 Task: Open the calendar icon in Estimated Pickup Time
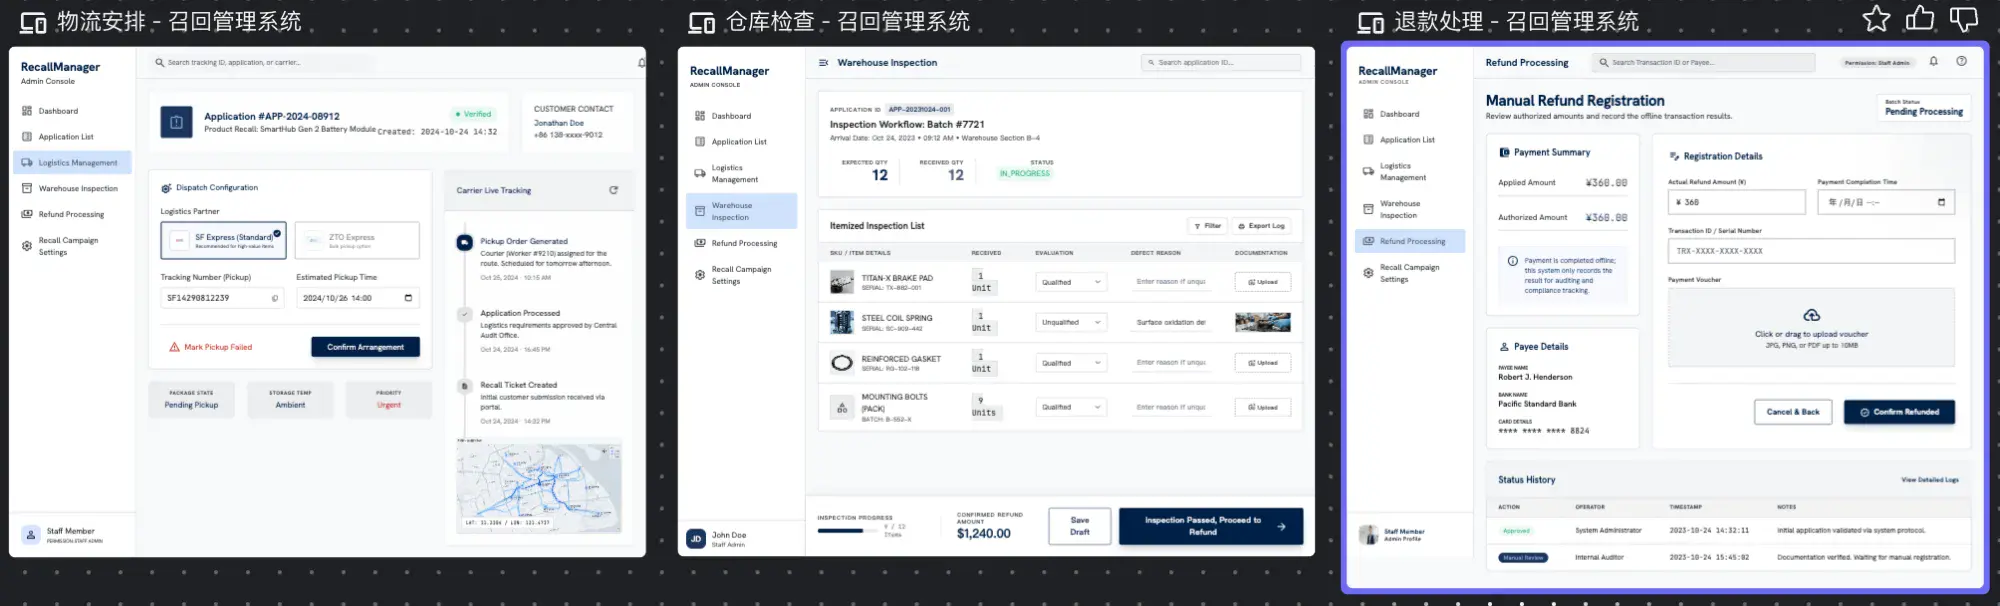[408, 298]
